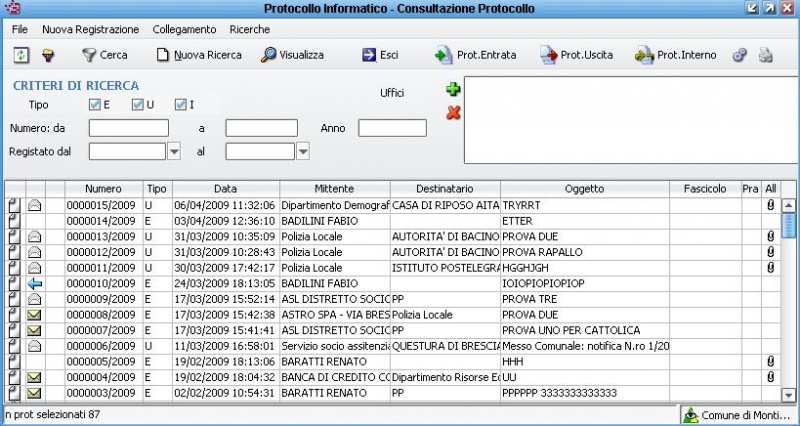The image size is (800, 426).
Task: Open the Nuova Registrazione menu
Action: point(91,29)
